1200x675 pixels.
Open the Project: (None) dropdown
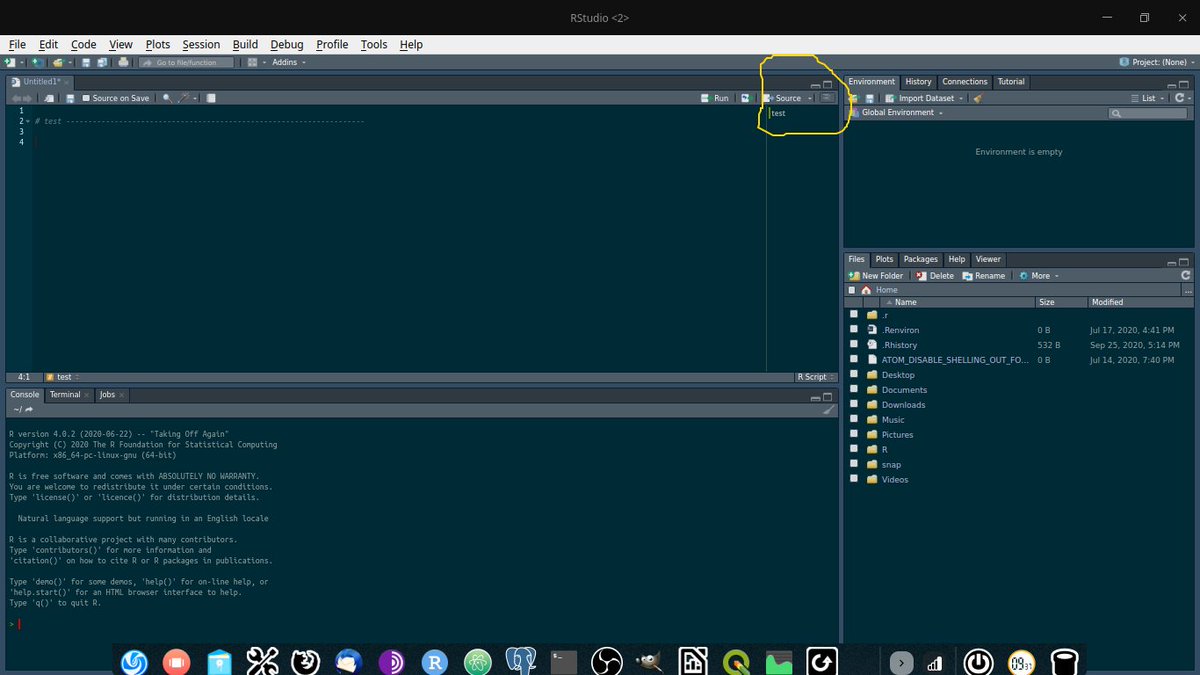(x=1156, y=62)
